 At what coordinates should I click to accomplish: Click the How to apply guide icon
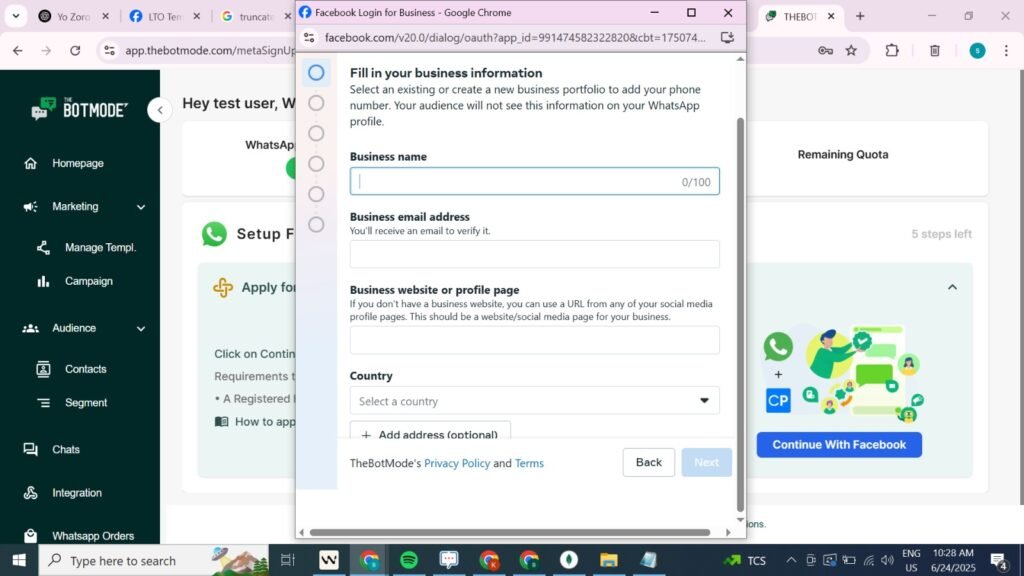221,422
